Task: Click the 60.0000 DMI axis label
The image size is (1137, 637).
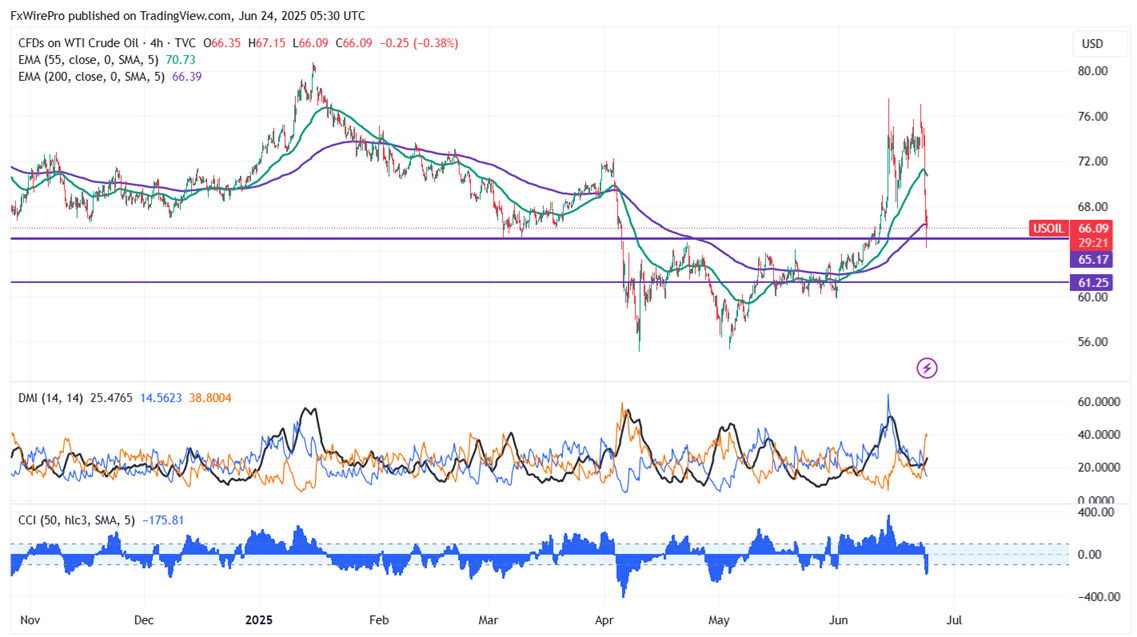Action: pyautogui.click(x=1099, y=402)
